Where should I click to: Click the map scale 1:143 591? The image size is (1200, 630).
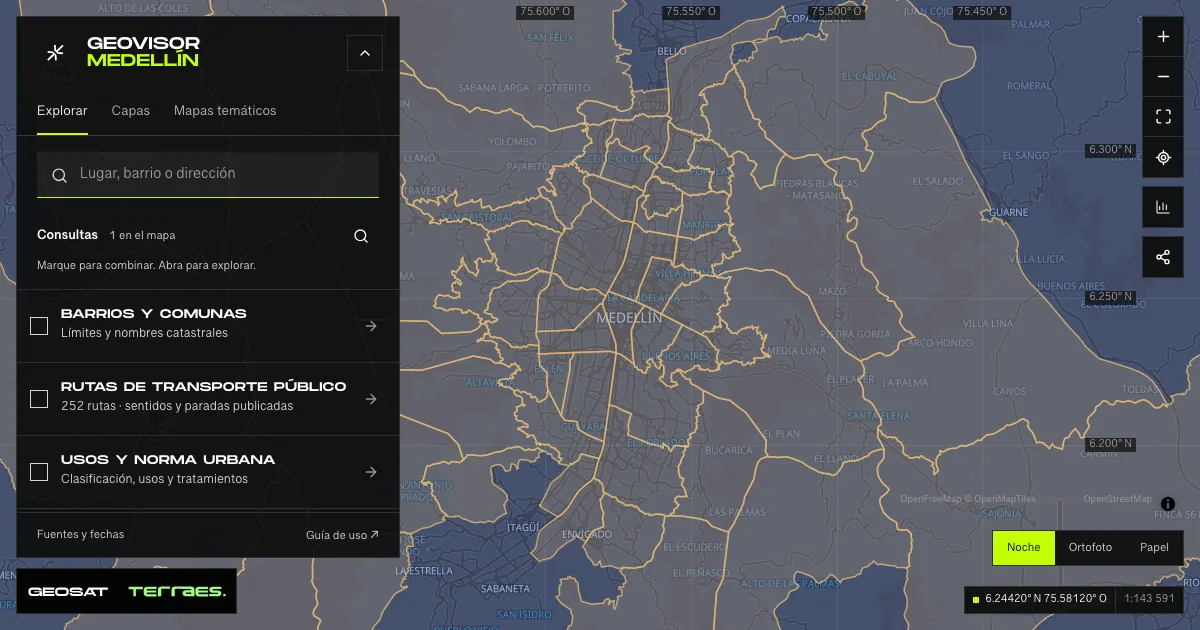(1149, 599)
